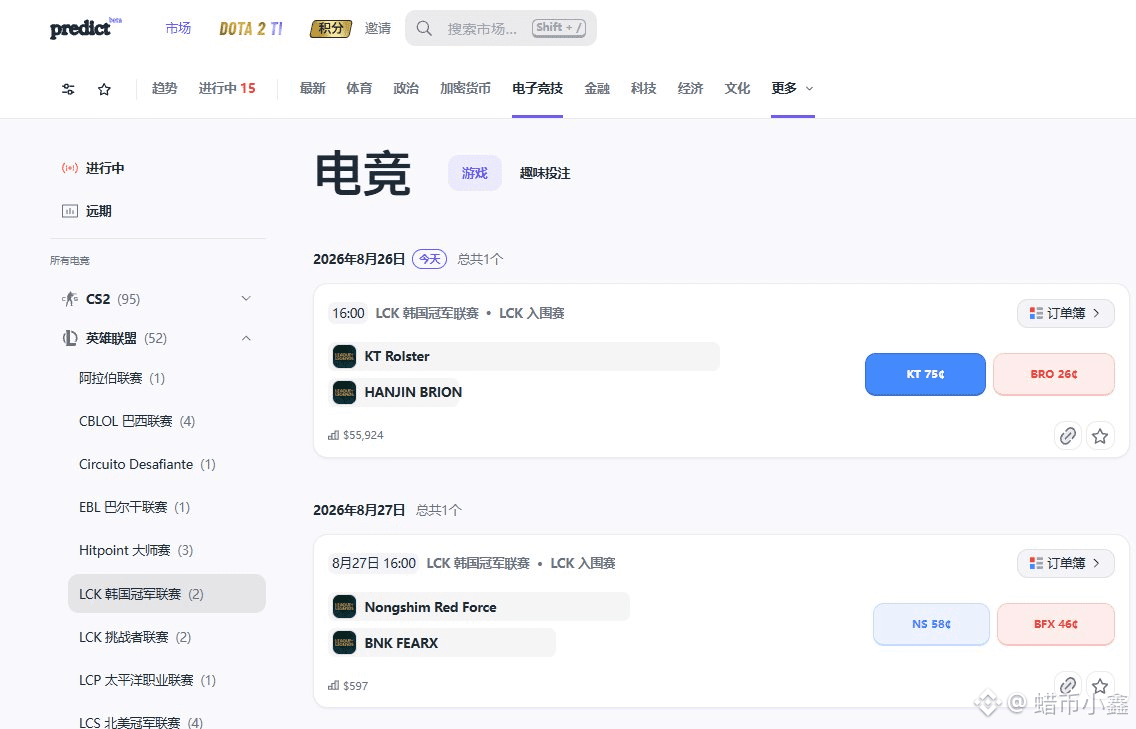Collapse the 英雄联盟 sidebar section
This screenshot has height=729, width=1136.
[x=246, y=338]
